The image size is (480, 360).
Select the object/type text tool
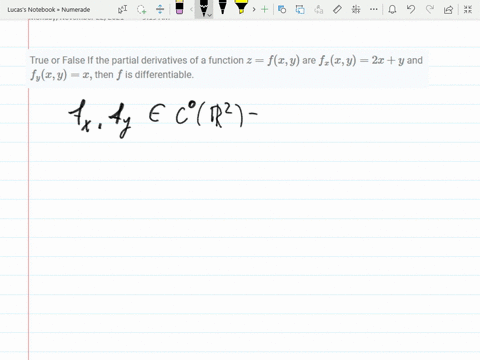(x=122, y=9)
